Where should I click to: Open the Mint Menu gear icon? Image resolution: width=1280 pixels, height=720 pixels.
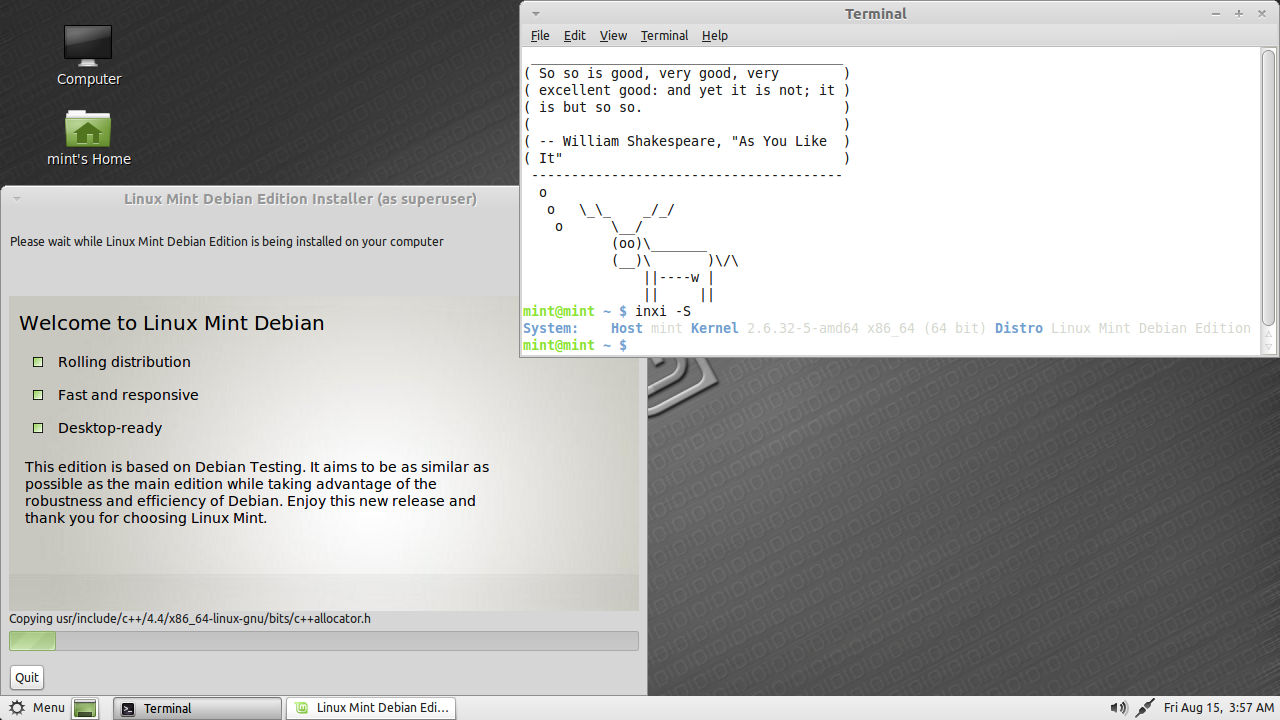coord(17,708)
